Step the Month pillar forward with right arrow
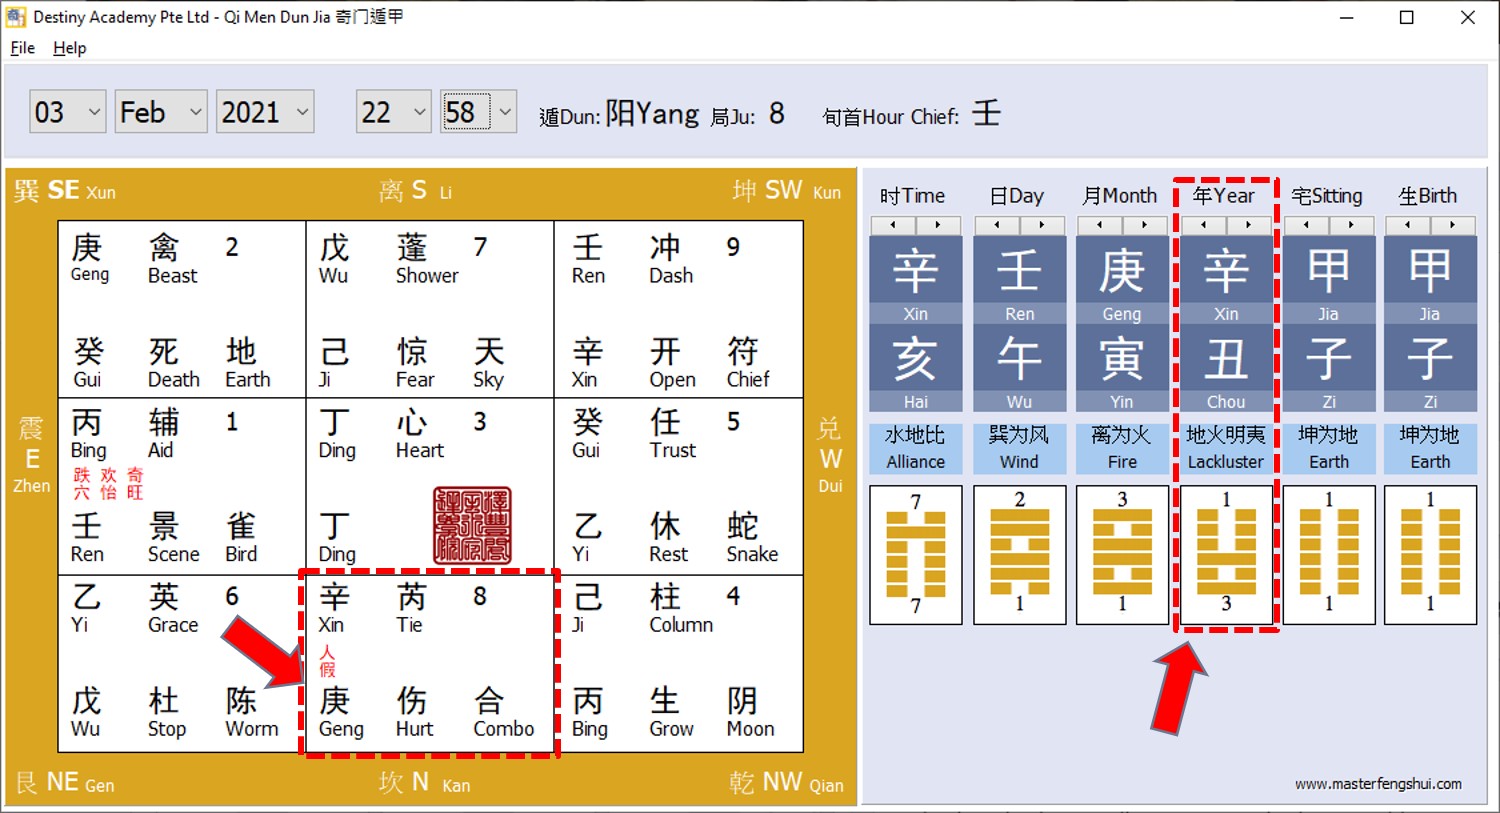This screenshot has height=813, width=1500. 1145,225
